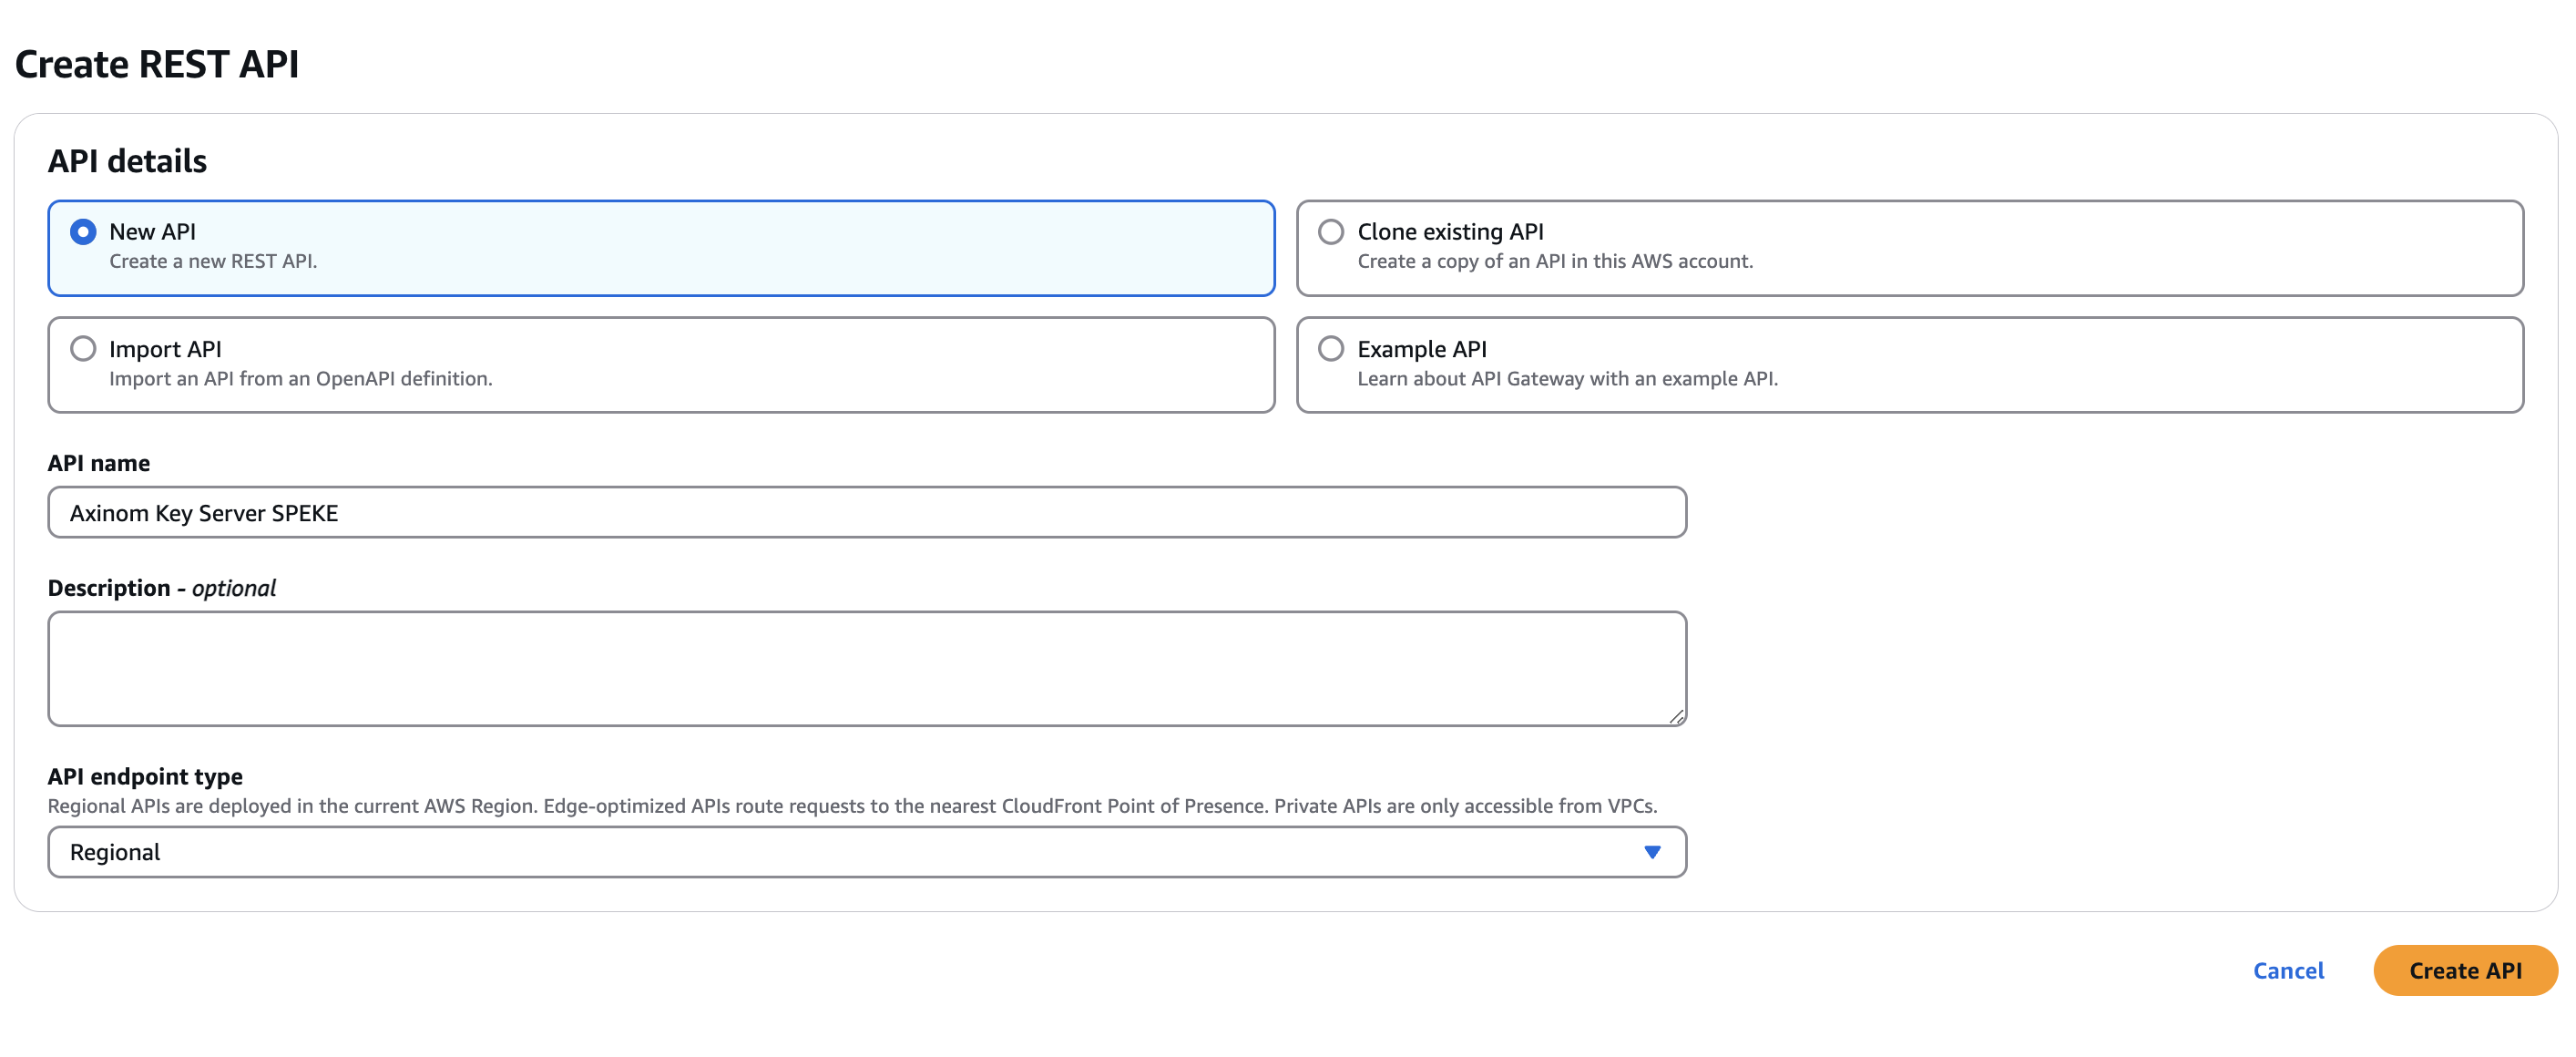Choose the Import API radio button
Screen dimensions: 2576x1057
coord(83,349)
